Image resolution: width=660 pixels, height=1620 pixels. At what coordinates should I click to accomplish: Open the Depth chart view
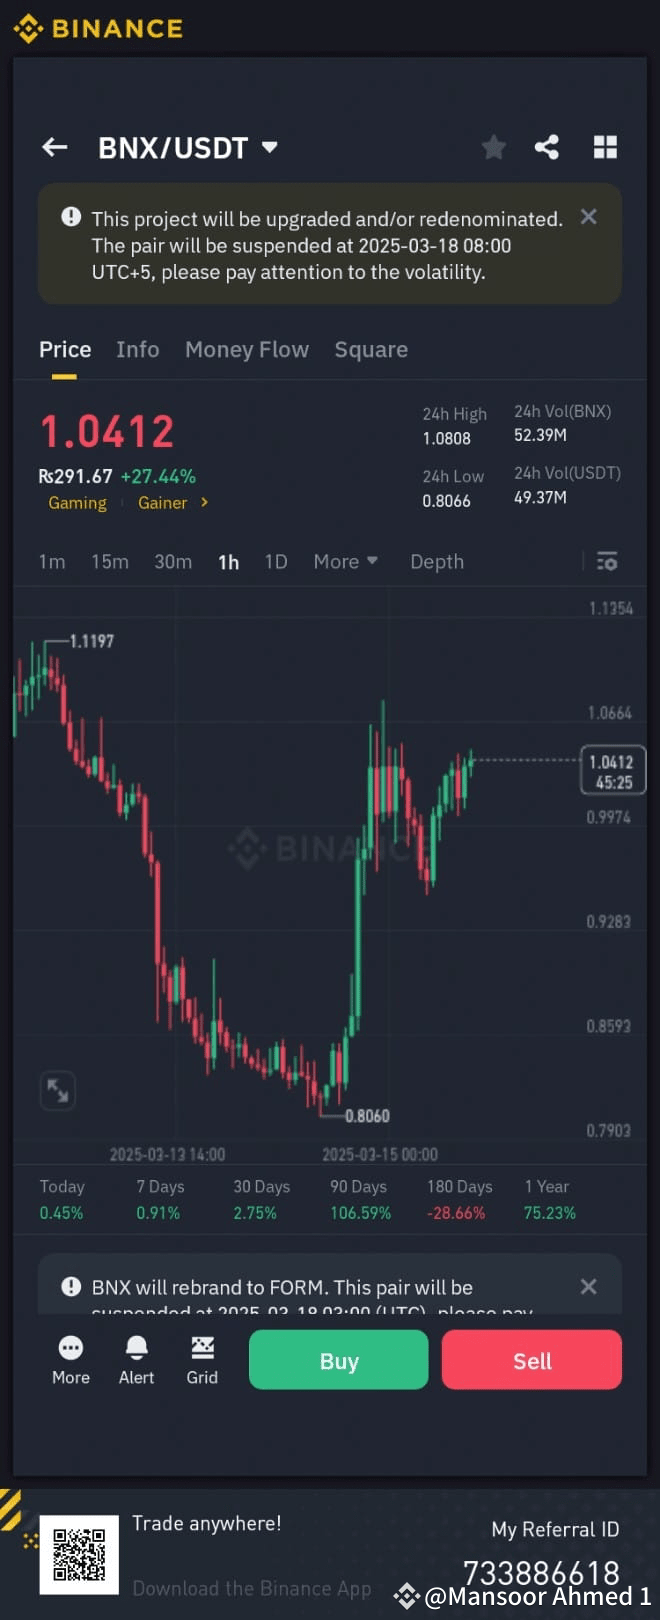(x=437, y=562)
